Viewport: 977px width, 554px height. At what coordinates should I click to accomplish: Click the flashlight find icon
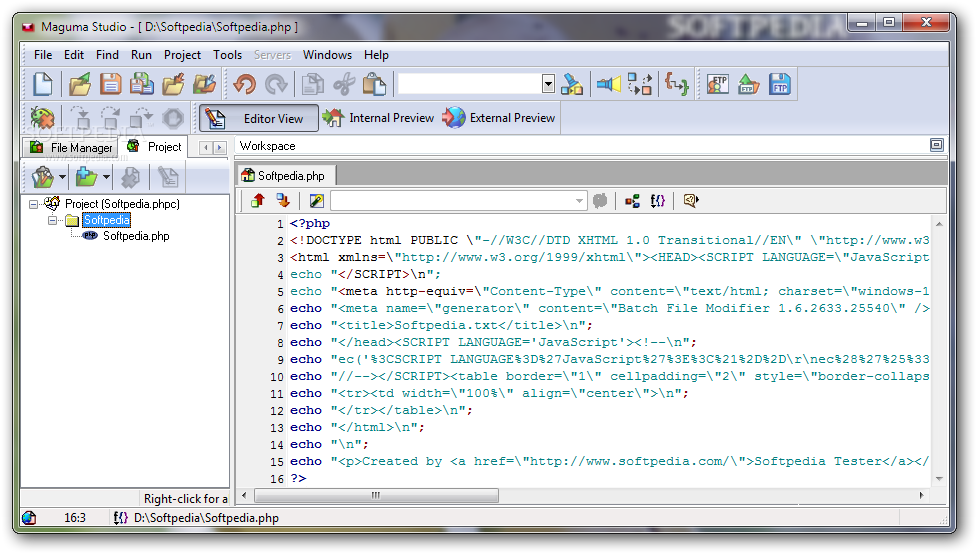pyautogui.click(x=571, y=84)
